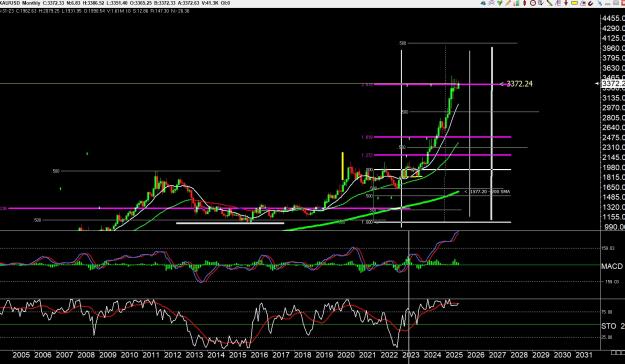This screenshot has width=625, height=364.
Task: Click the 2016 year label on time axis
Action: [259, 355]
